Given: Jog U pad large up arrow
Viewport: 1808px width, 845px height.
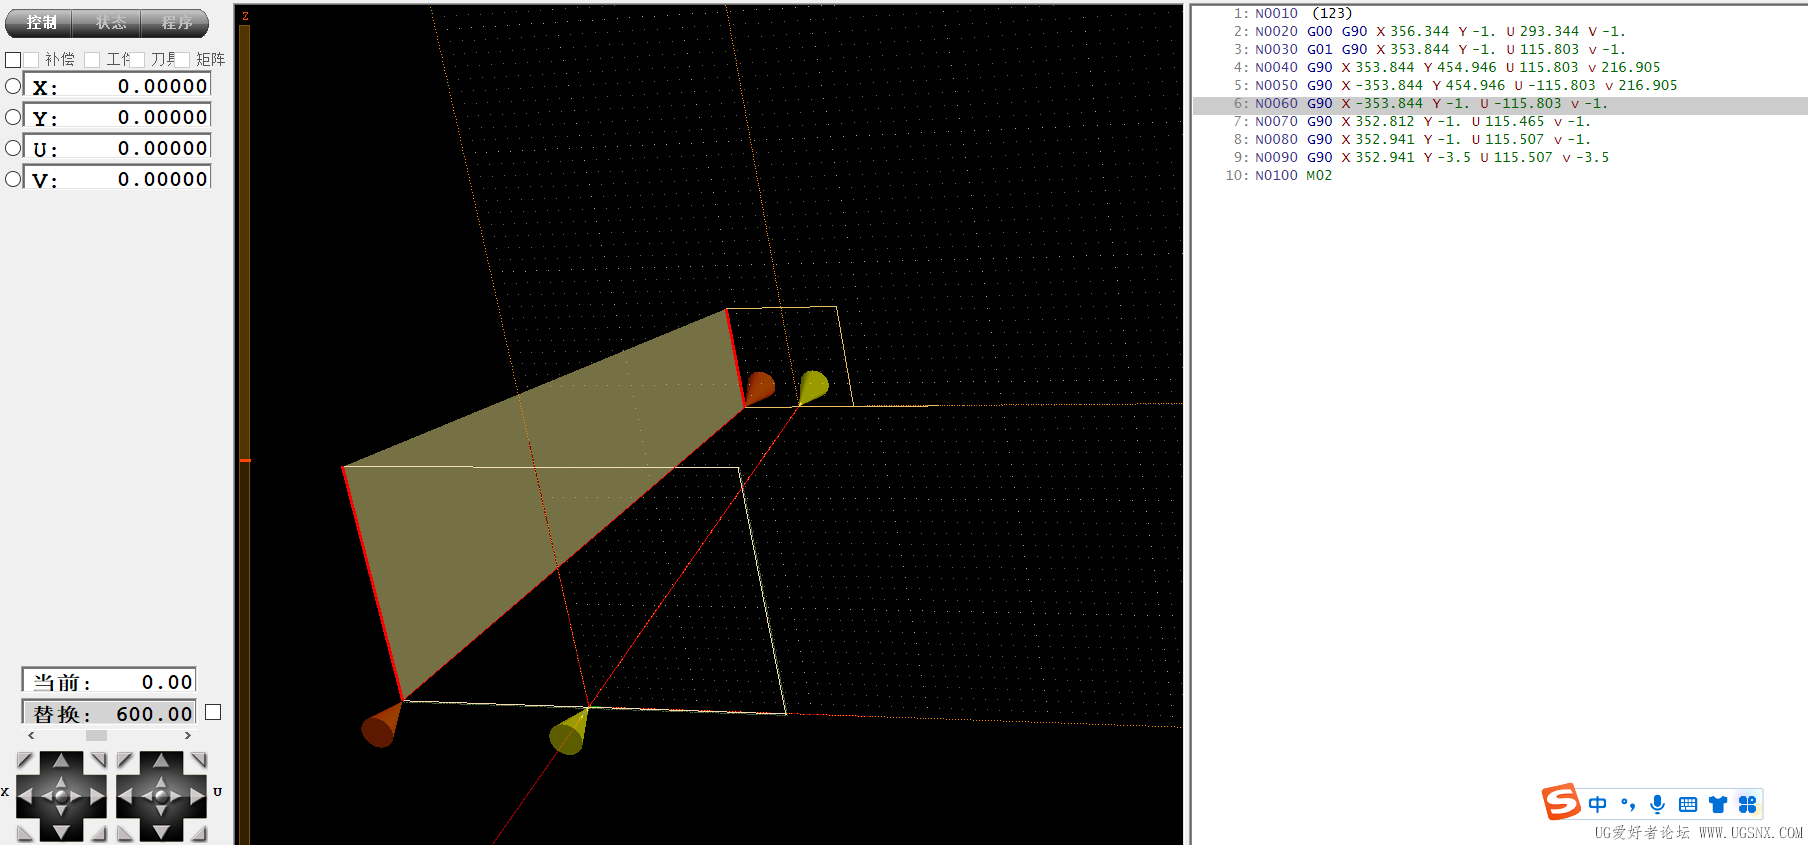Looking at the screenshot, I should pos(161,760).
